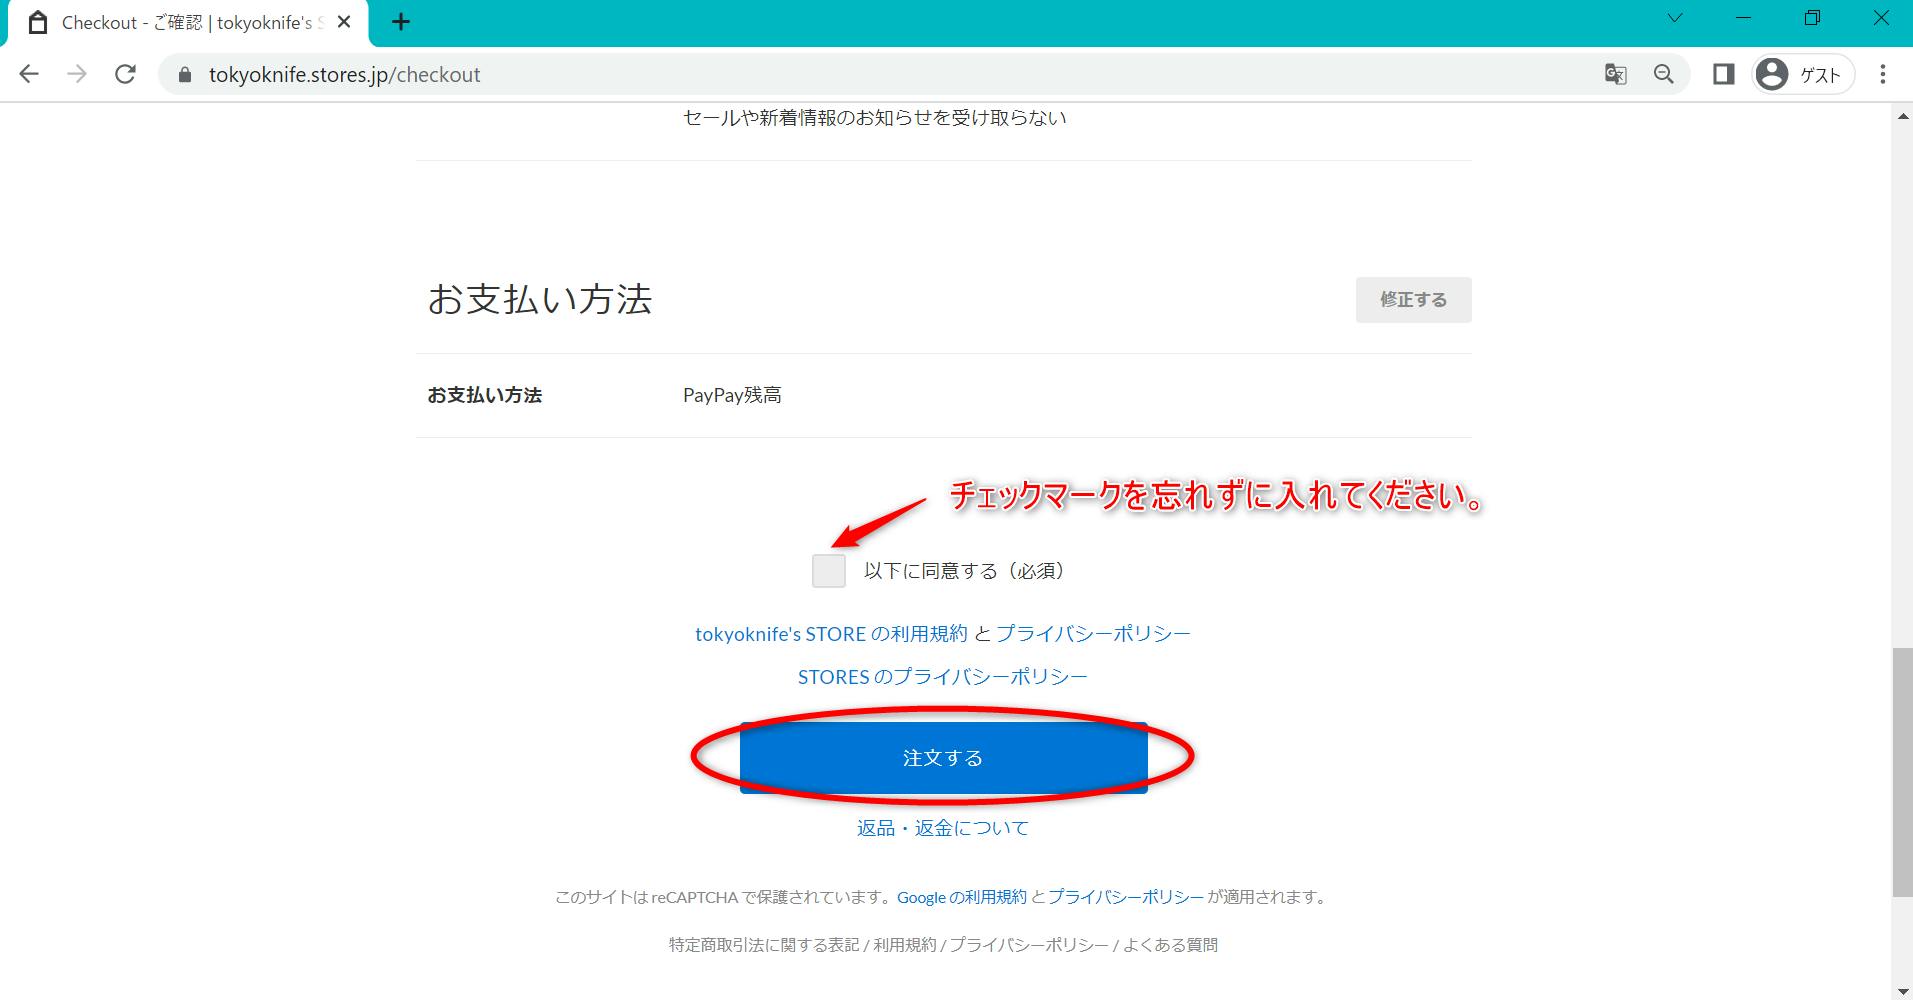Click 修正する for payment method
The height and width of the screenshot is (1000, 1913).
1413,300
